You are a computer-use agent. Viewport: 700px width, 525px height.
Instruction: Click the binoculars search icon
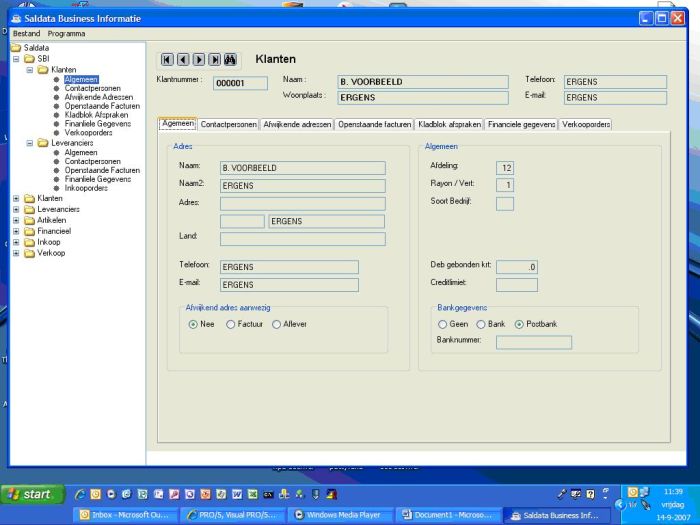(x=230, y=60)
